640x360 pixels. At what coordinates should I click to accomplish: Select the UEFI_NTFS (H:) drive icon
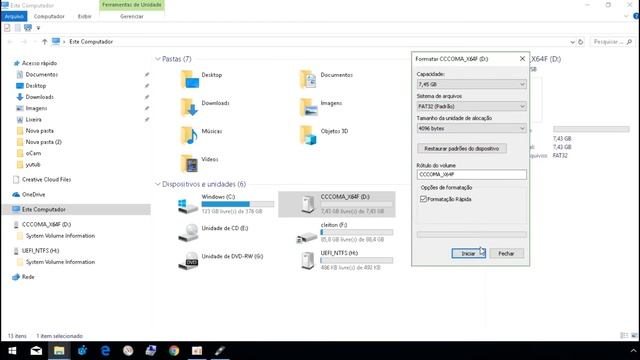point(308,260)
